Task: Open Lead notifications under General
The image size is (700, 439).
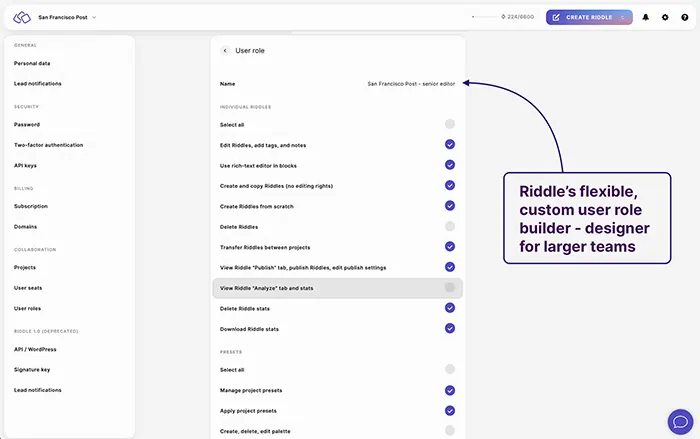Action: point(38,84)
